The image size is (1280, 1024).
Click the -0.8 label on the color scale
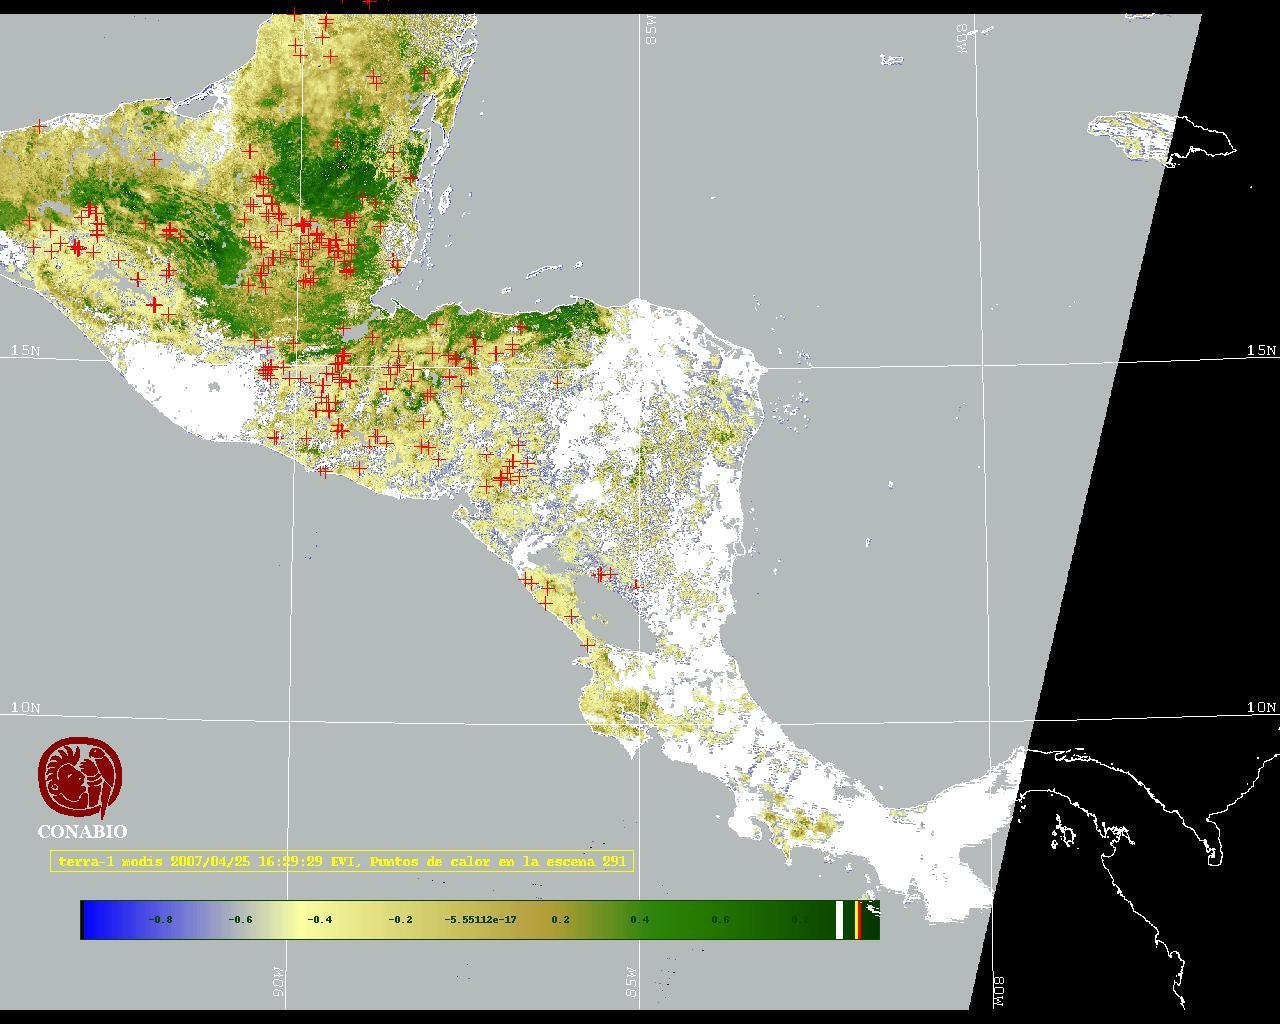coord(160,920)
